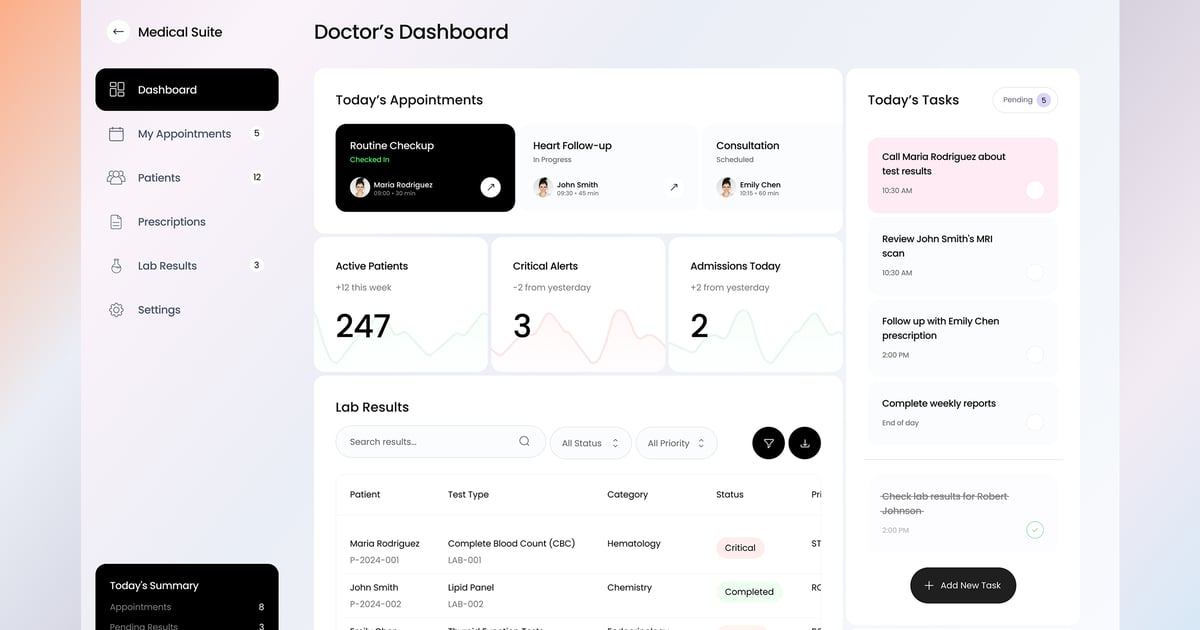Open the All Priority dropdown

676,443
